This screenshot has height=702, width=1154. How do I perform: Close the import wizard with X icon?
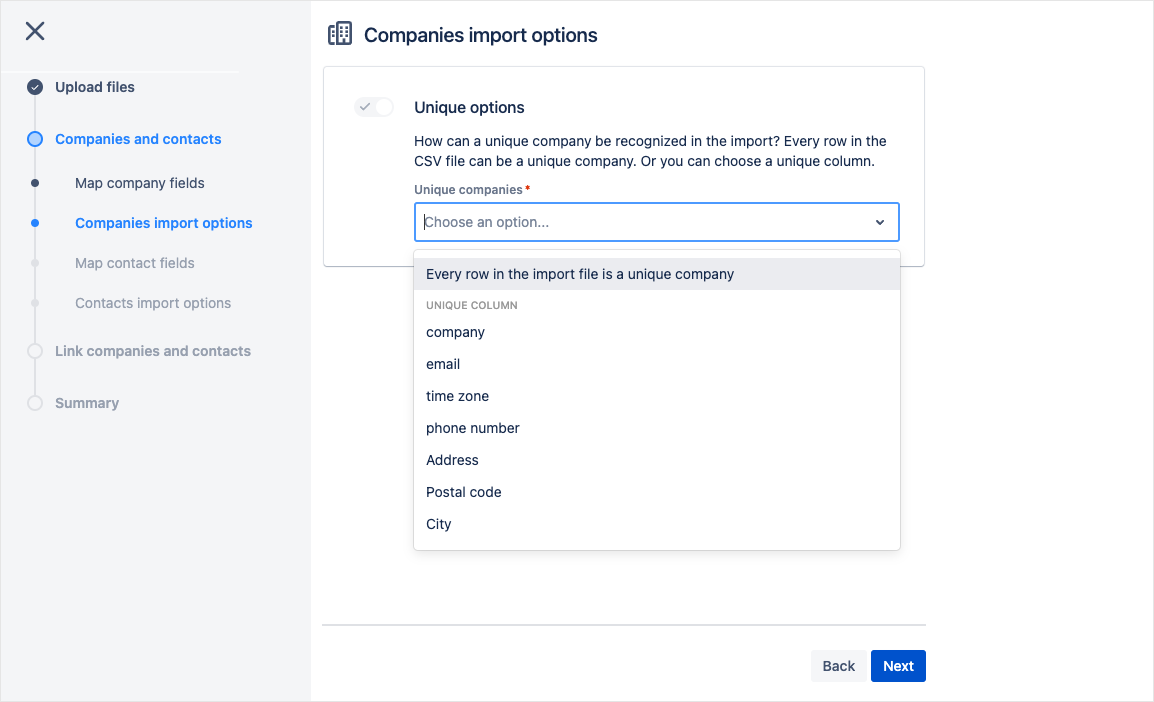click(35, 31)
